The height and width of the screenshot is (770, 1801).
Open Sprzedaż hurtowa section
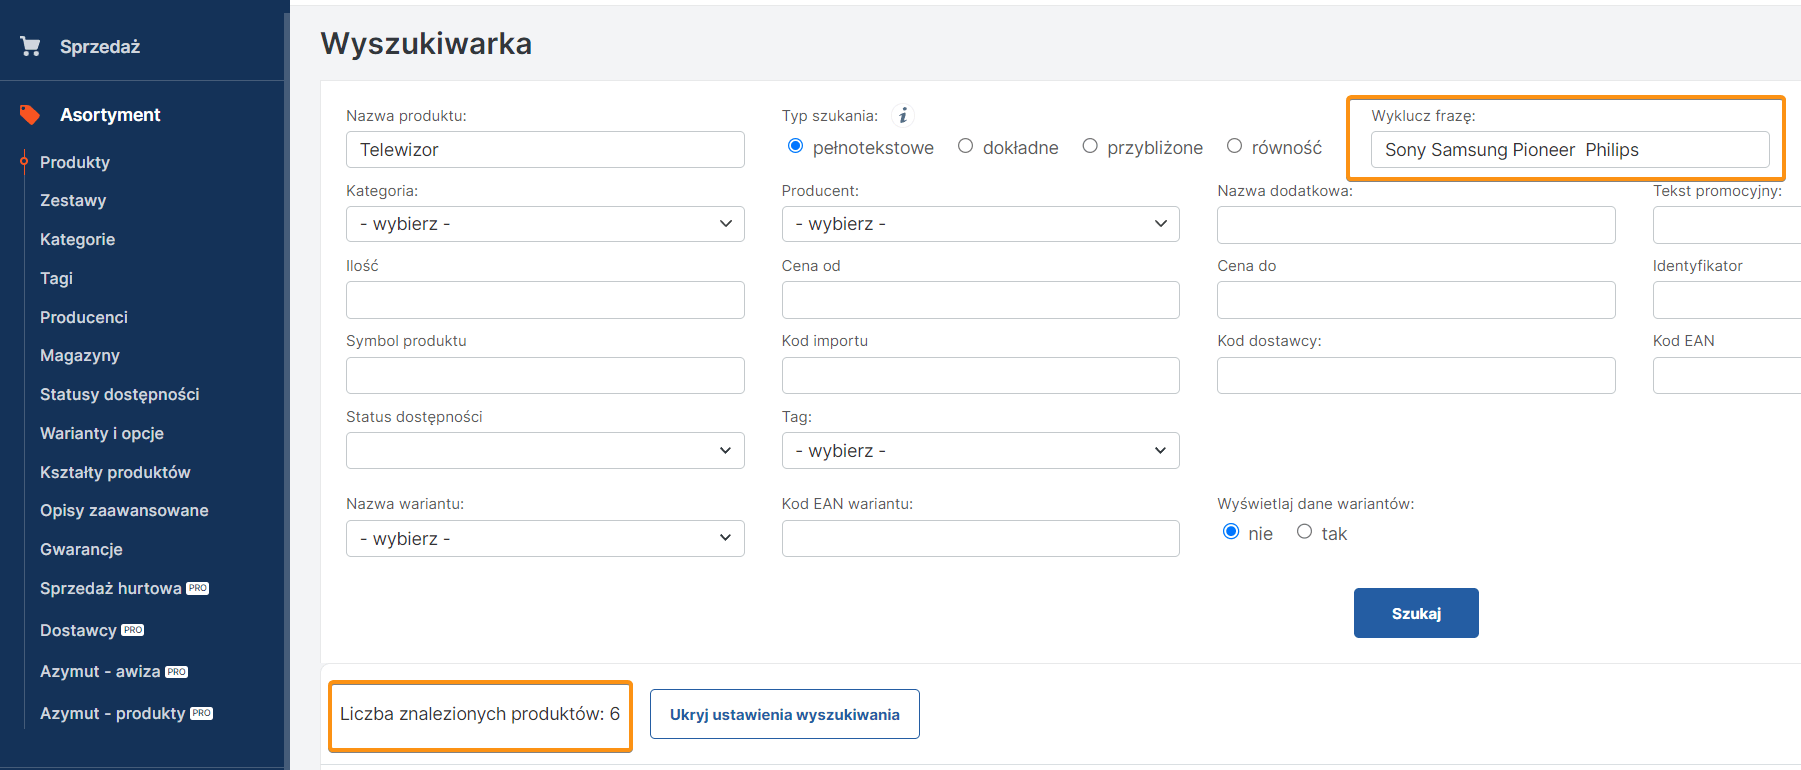tap(111, 588)
